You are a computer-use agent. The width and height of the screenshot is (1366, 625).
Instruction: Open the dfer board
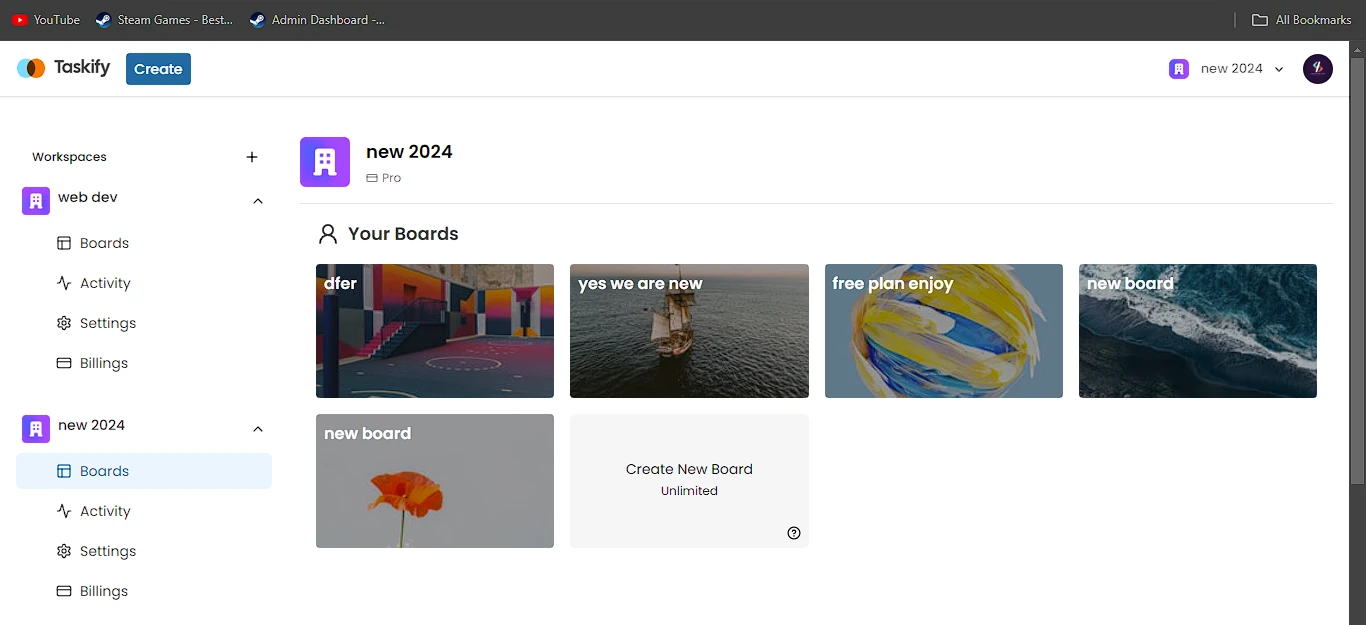point(435,331)
